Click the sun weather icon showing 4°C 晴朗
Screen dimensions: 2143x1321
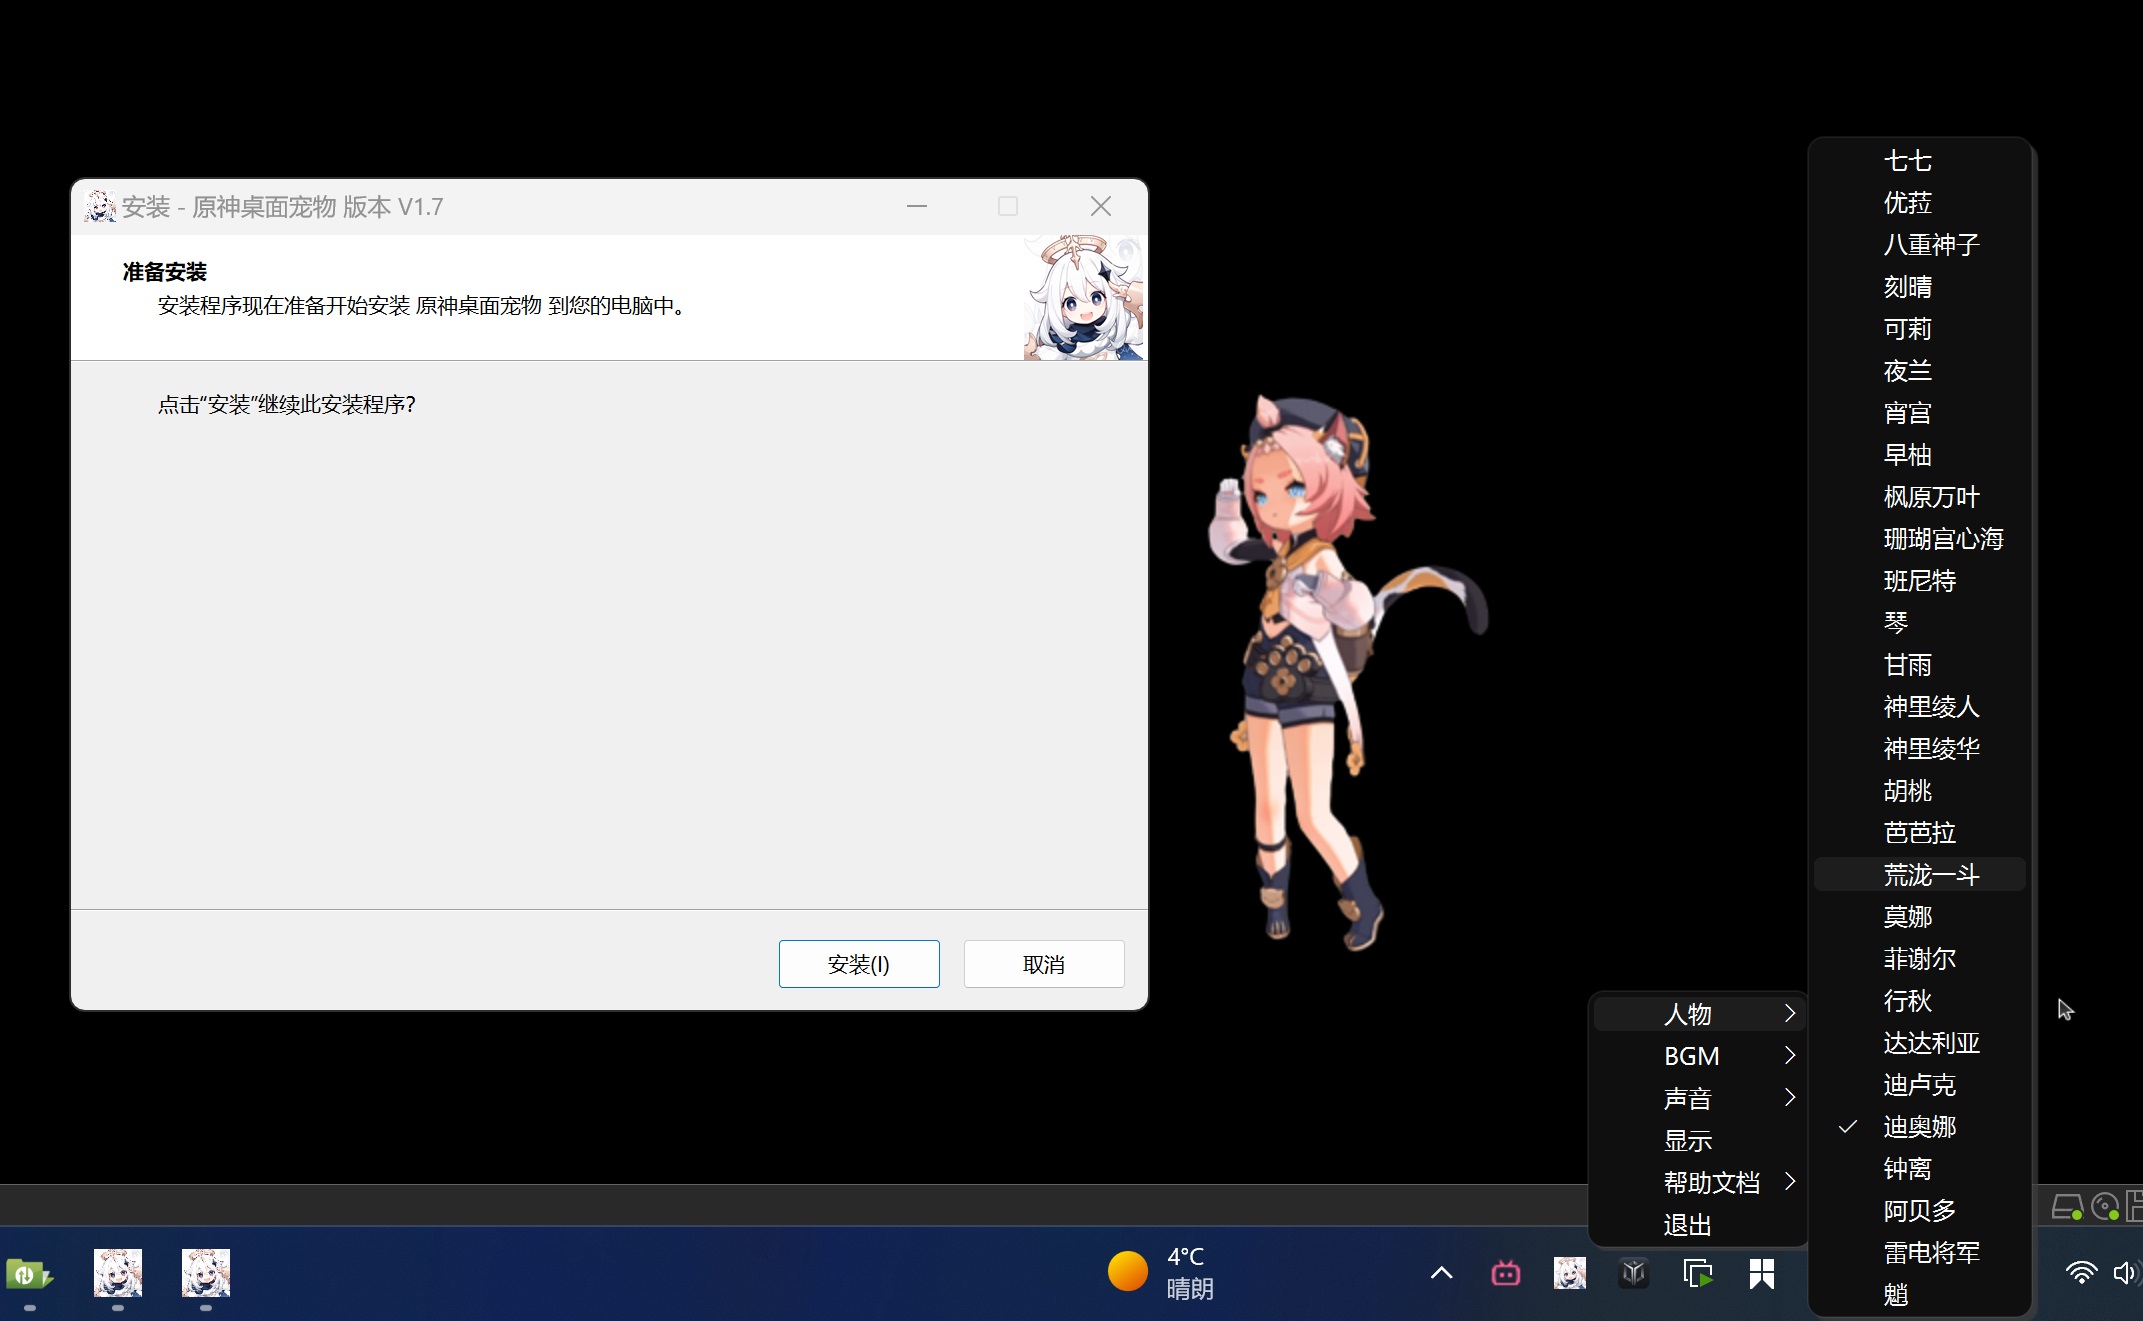pos(1128,1271)
